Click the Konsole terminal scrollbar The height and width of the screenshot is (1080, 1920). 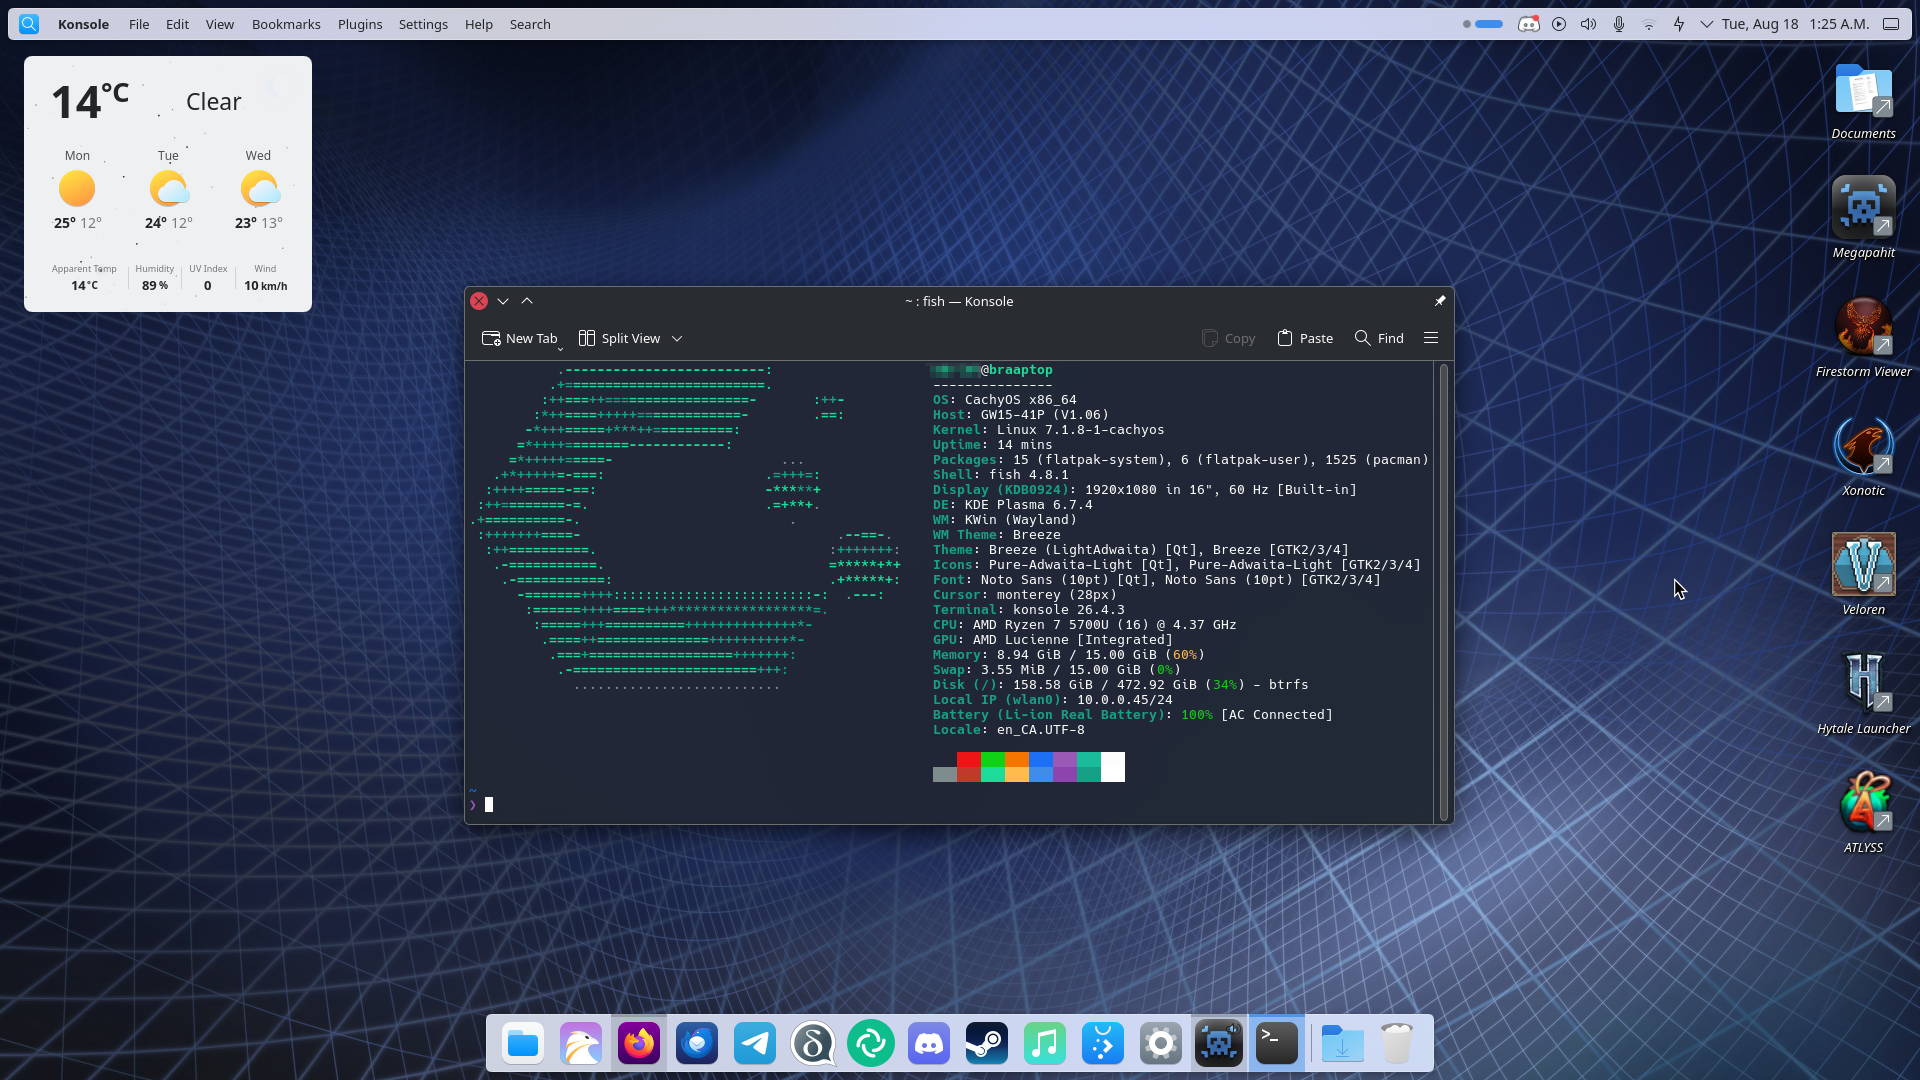pos(1443,592)
